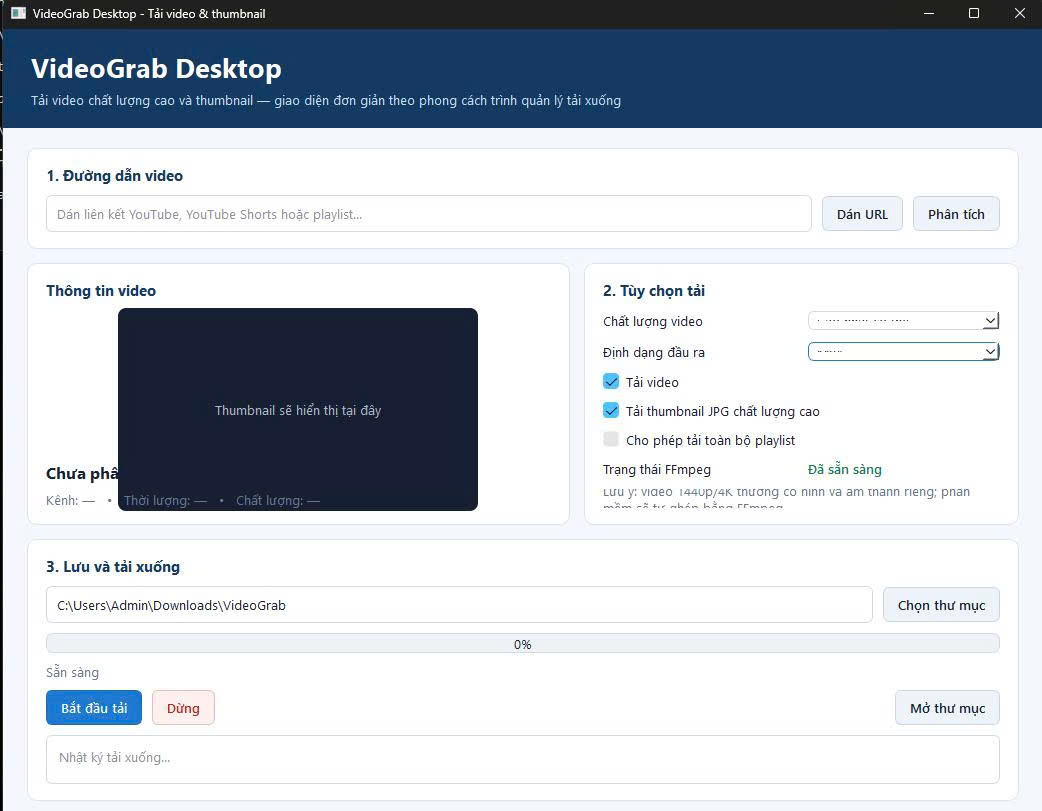Click the 0% download progress bar
1042x811 pixels.
click(x=522, y=643)
